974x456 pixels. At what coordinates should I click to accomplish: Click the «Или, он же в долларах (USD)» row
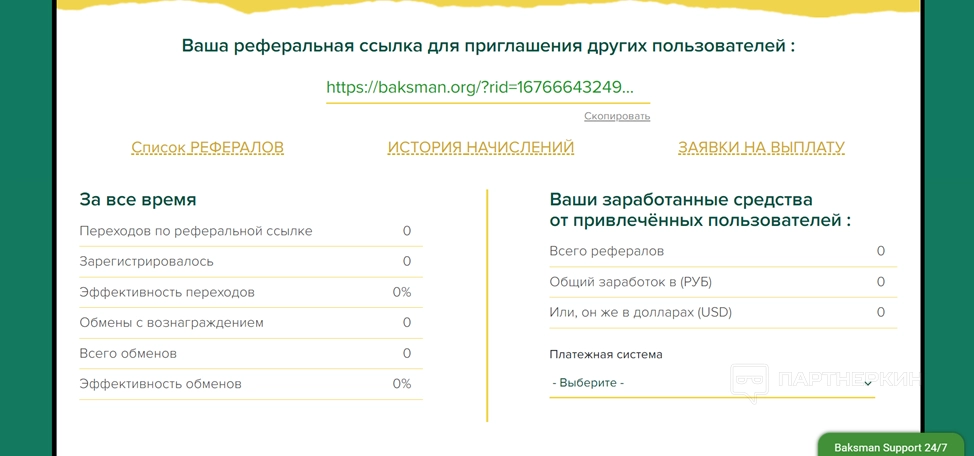point(720,312)
